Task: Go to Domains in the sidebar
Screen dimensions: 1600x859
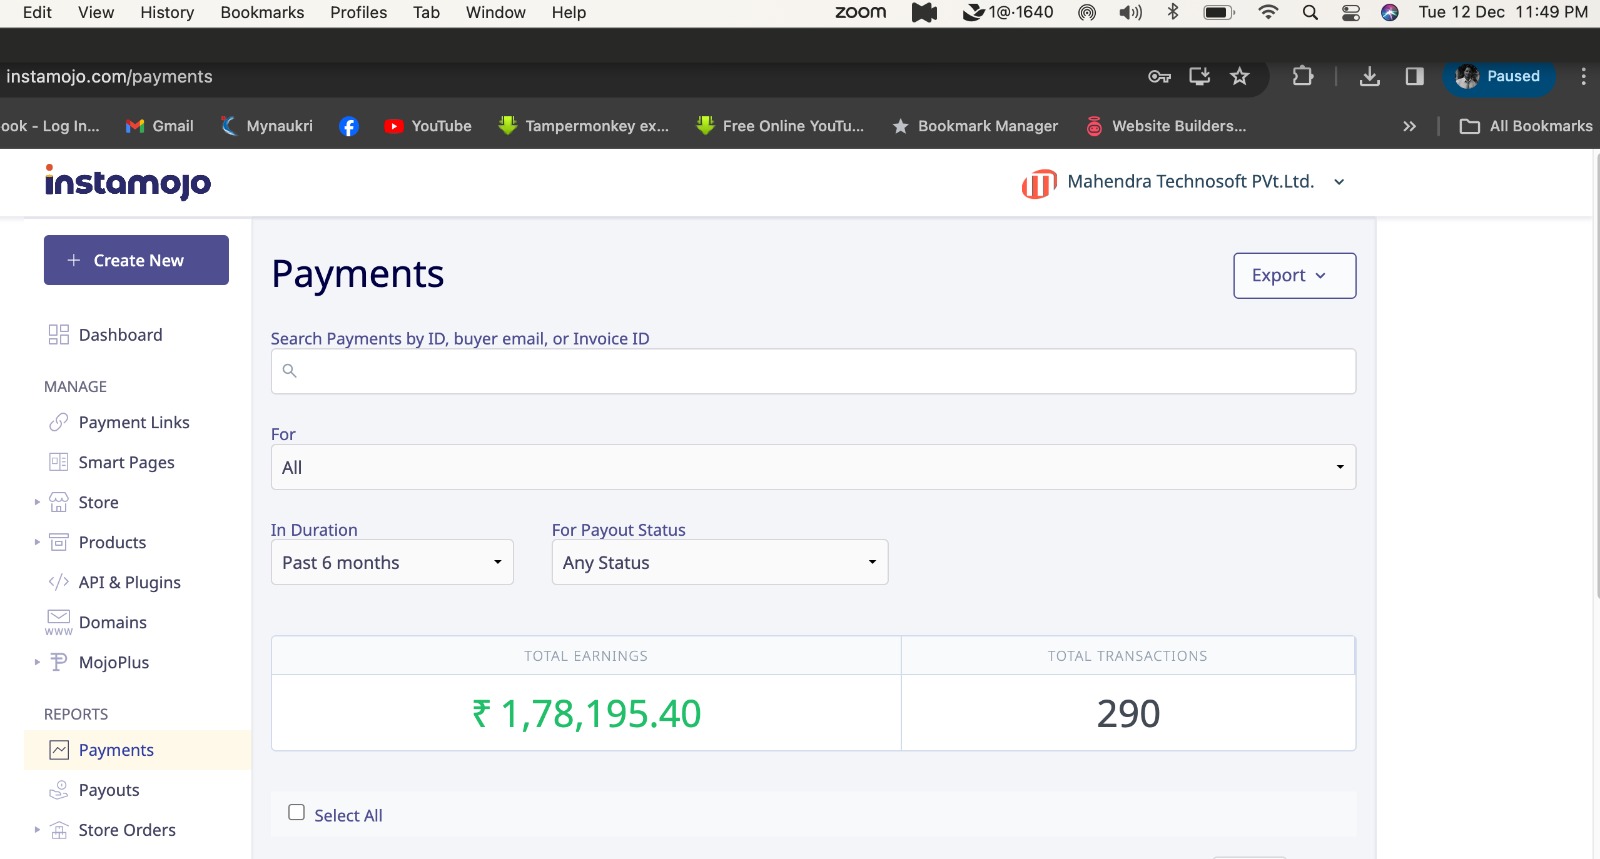Action: pos(112,623)
